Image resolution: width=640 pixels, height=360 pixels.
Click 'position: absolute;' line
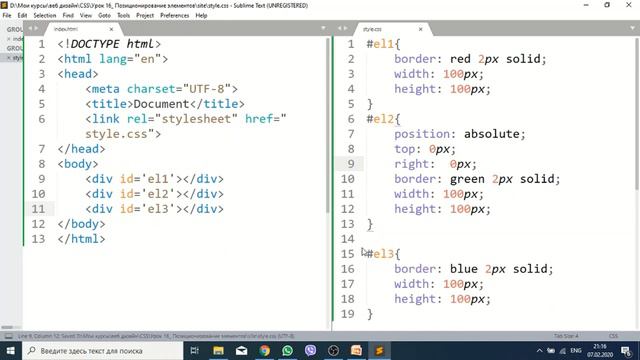pyautogui.click(x=460, y=134)
